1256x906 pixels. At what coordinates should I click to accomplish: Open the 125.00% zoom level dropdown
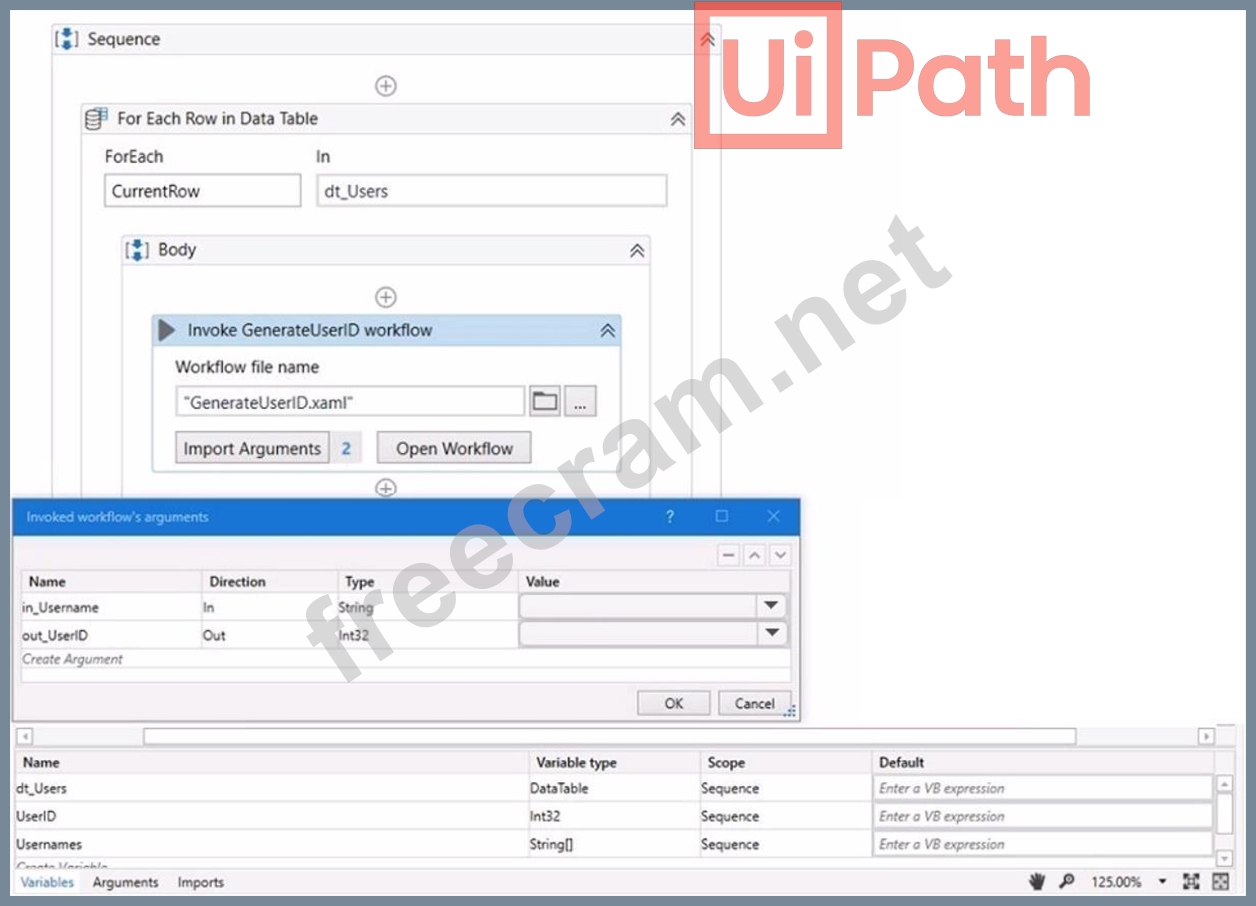[1162, 882]
